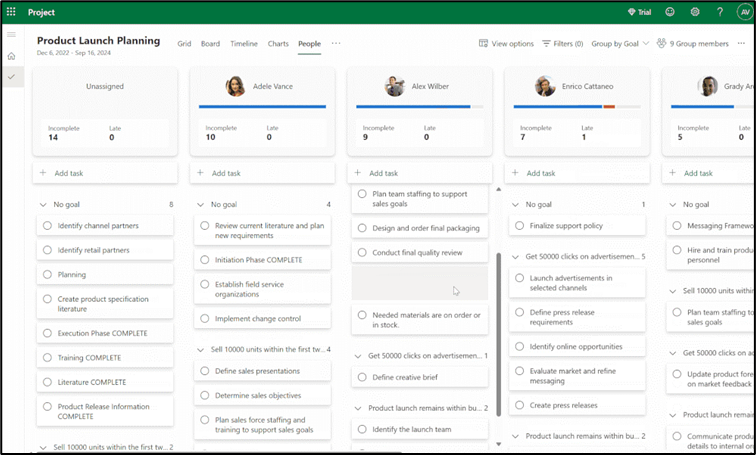Click the Trial diamond icon
The height and width of the screenshot is (455, 756).
tap(631, 12)
